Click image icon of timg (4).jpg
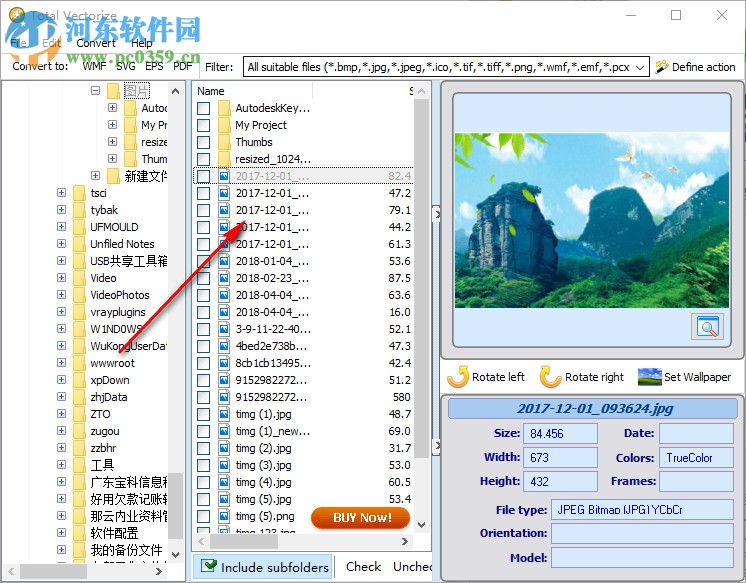The height and width of the screenshot is (583, 746). (224, 482)
